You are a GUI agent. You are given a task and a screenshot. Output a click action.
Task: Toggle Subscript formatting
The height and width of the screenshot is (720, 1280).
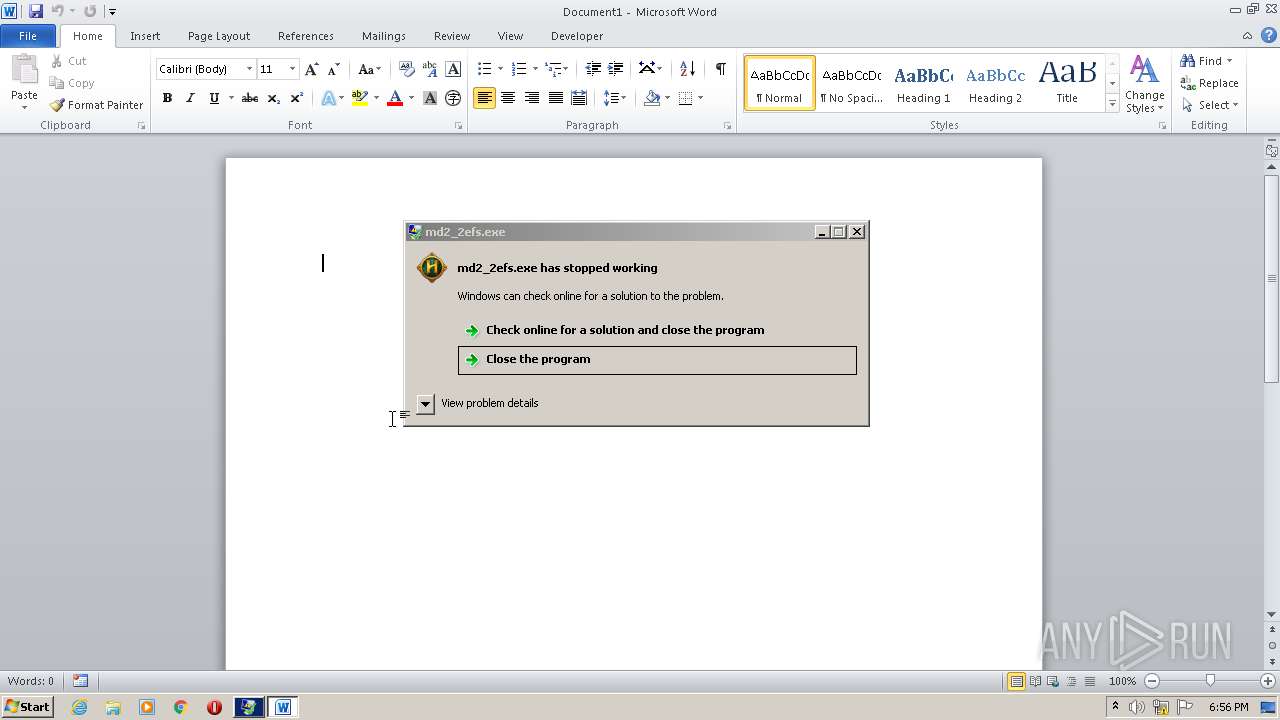[274, 98]
